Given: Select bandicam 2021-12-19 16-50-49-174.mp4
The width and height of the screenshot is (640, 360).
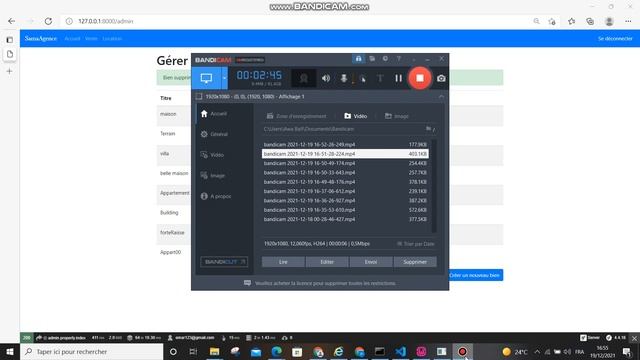Looking at the screenshot, I should [345, 163].
